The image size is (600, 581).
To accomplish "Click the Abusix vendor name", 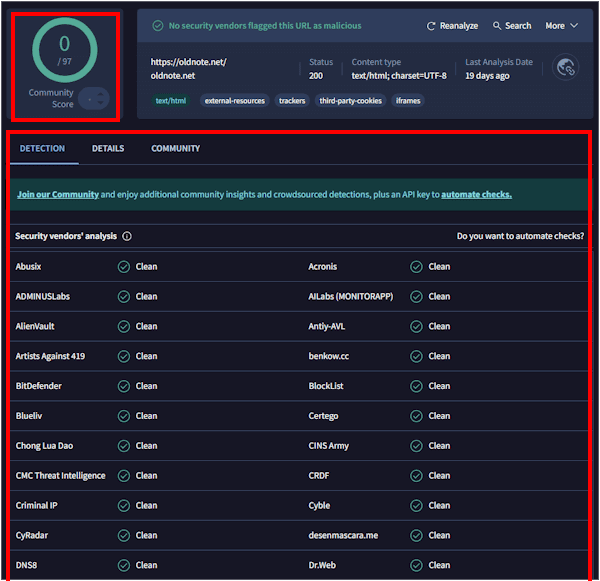I will click(28, 267).
